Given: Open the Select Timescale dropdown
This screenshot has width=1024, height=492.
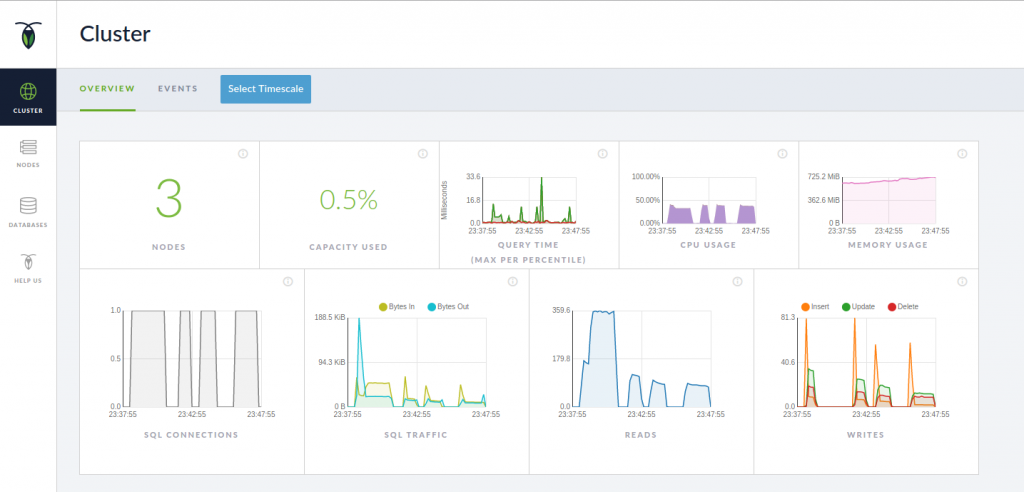Looking at the screenshot, I should 266,89.
